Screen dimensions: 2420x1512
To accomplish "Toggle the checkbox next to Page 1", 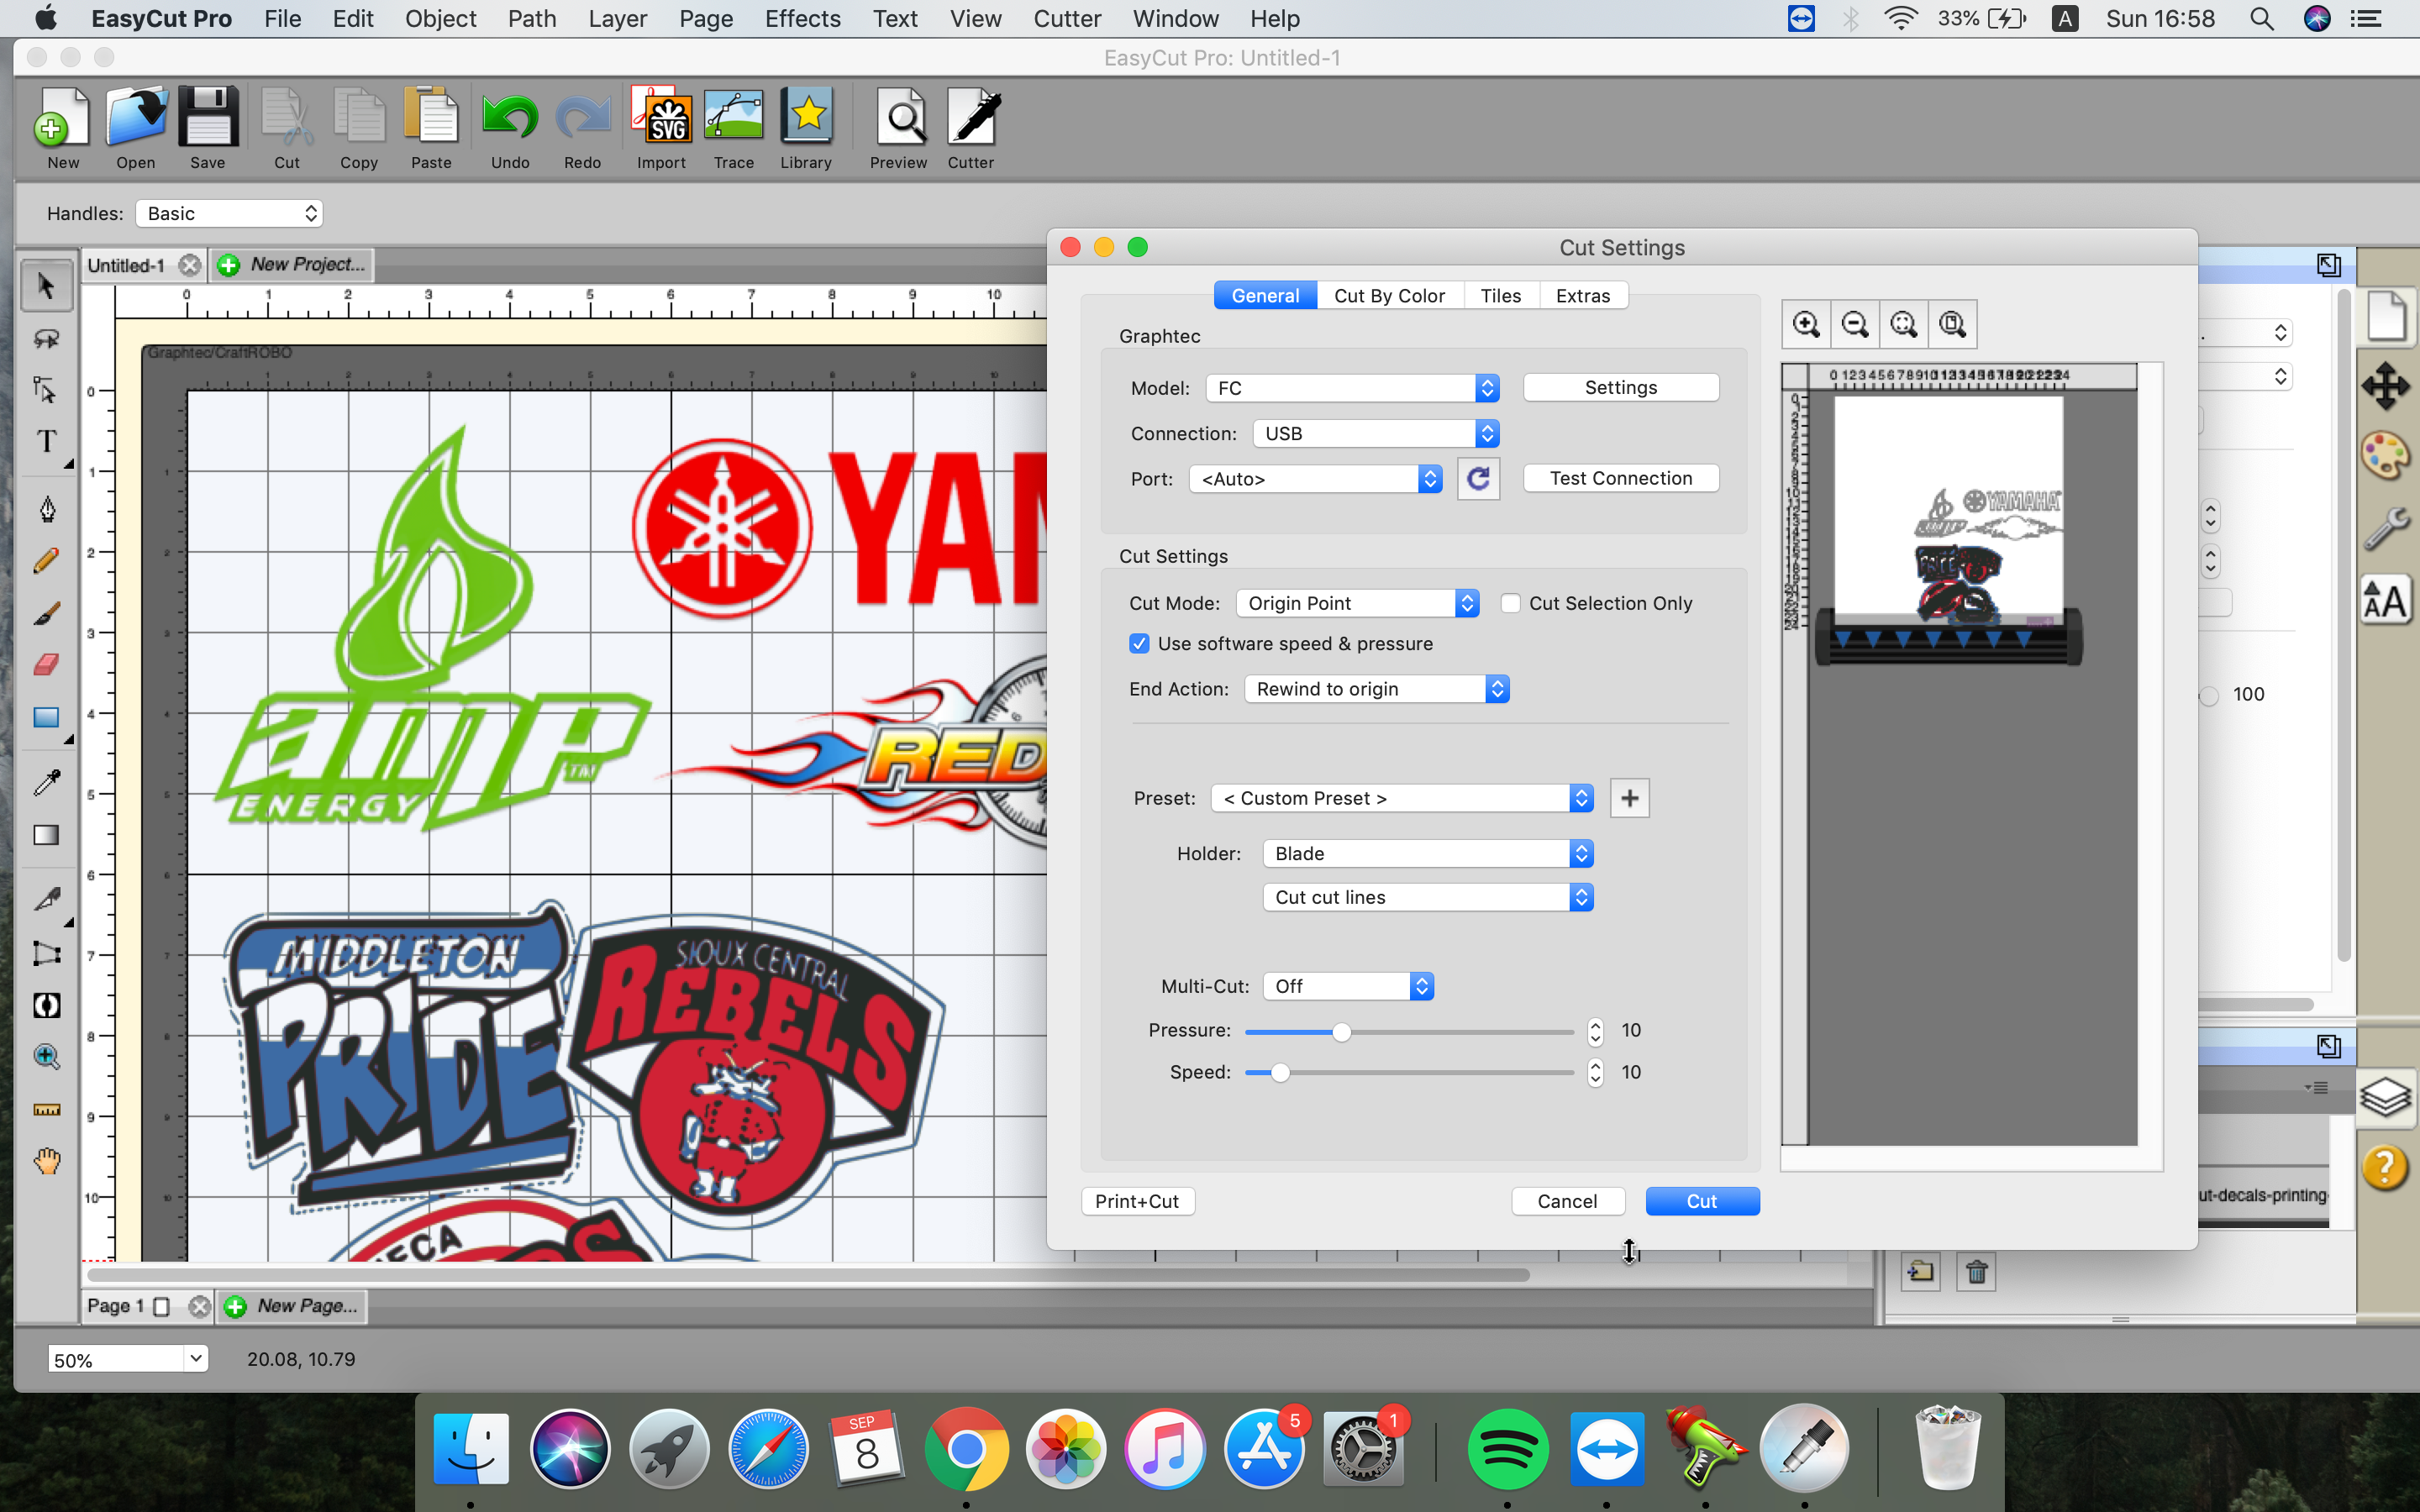I will pos(163,1305).
